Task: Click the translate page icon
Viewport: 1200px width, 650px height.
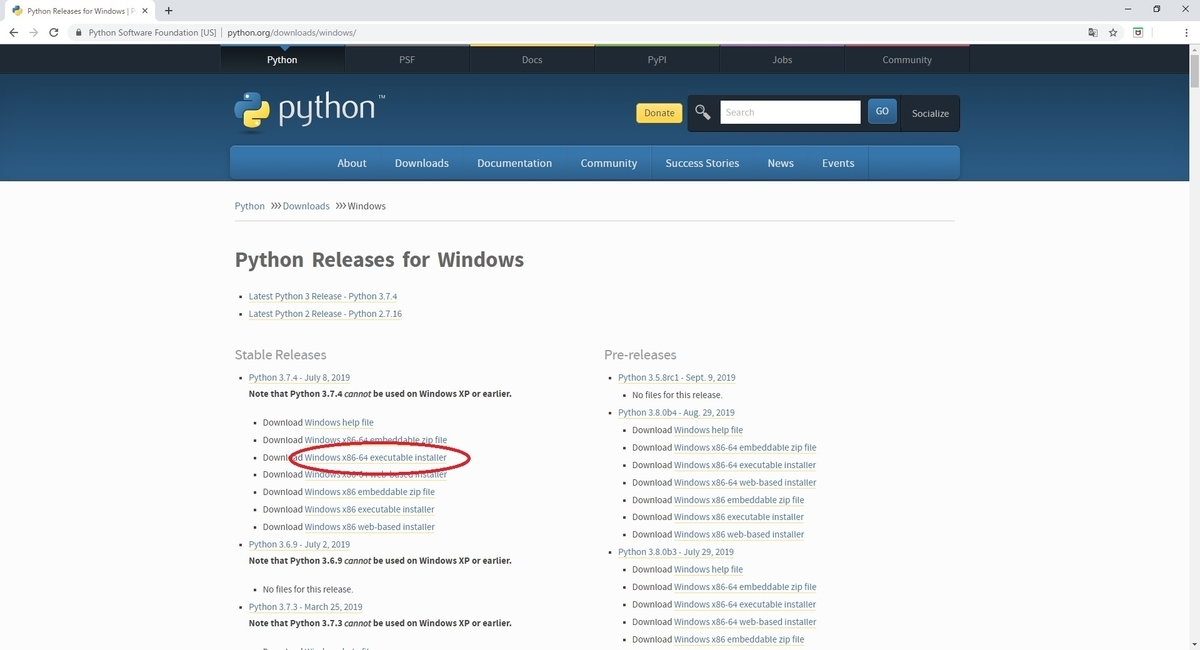Action: [1093, 32]
